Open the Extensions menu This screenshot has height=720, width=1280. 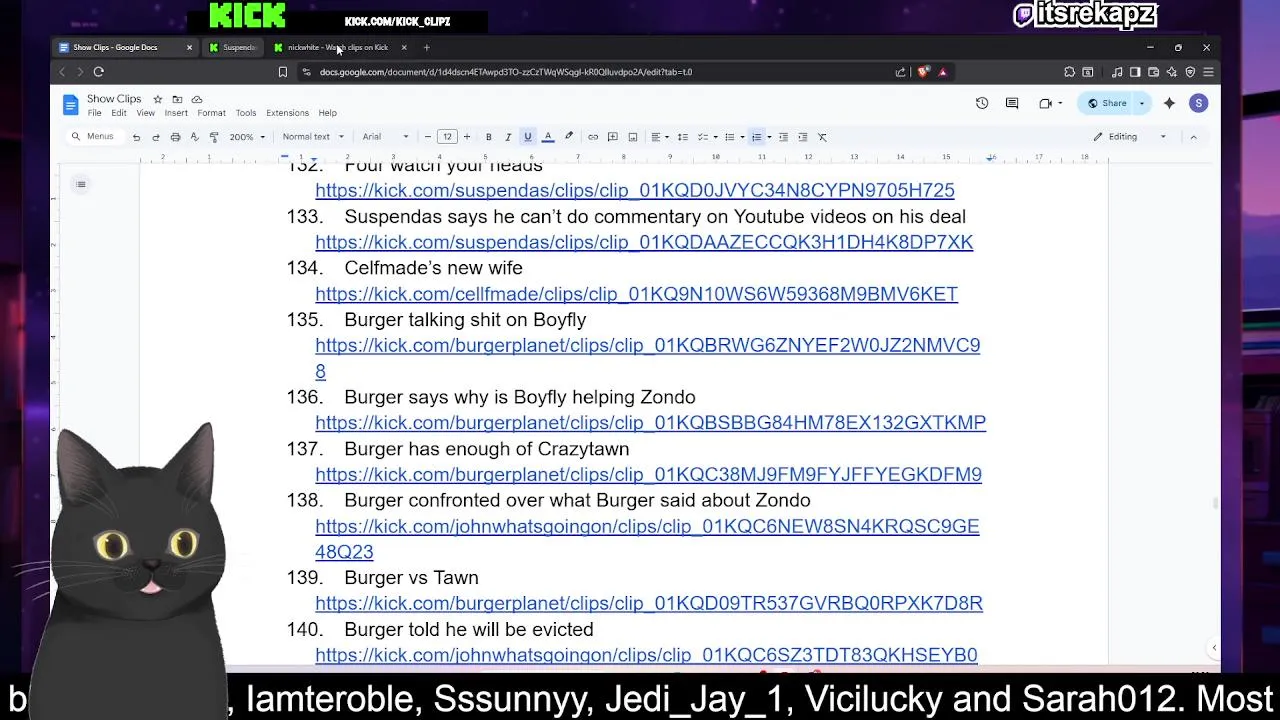click(287, 113)
